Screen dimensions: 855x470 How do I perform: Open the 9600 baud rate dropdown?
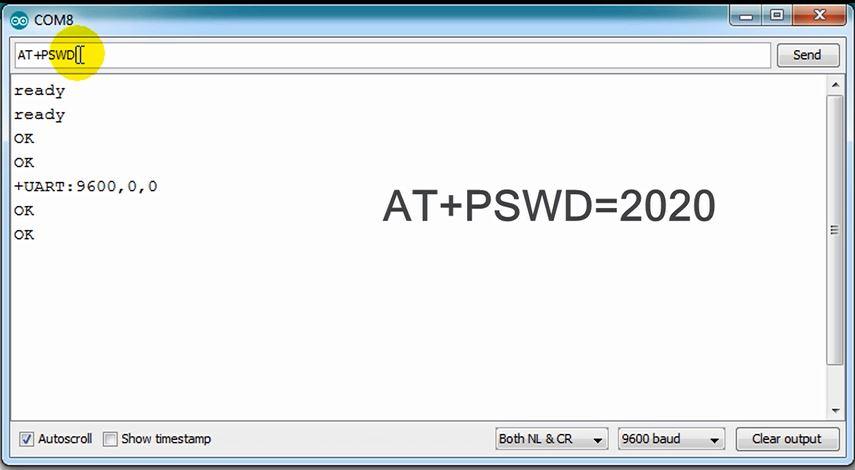coord(671,439)
